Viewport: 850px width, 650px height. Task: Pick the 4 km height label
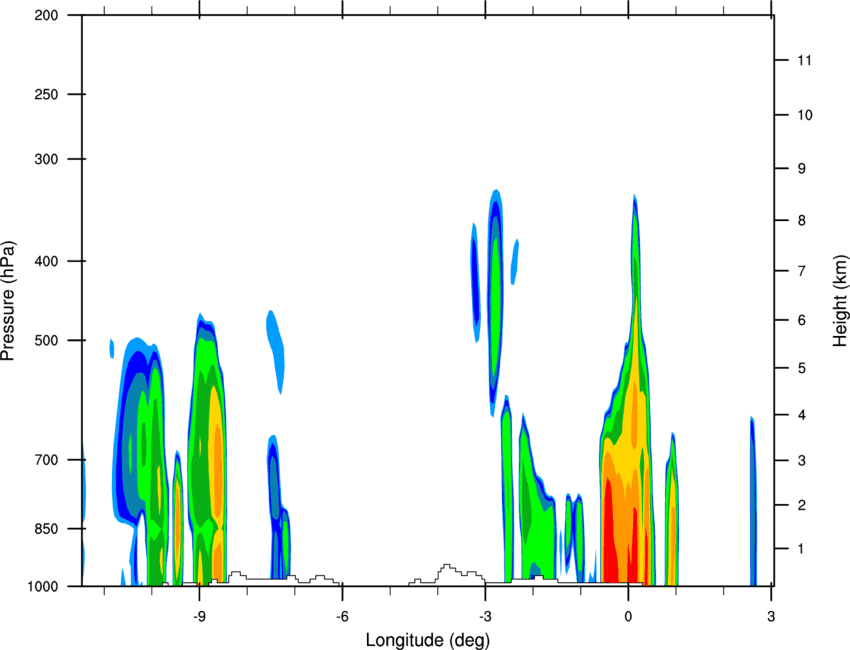(802, 415)
